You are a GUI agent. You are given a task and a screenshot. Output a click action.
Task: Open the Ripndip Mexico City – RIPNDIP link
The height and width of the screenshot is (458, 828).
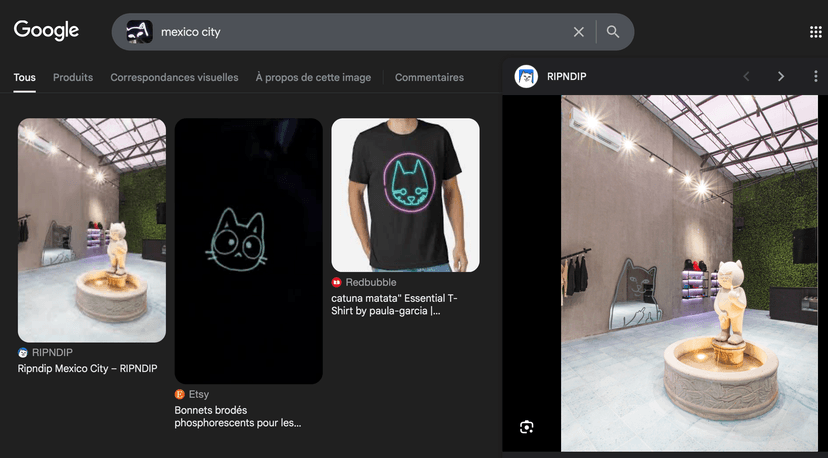pos(88,369)
